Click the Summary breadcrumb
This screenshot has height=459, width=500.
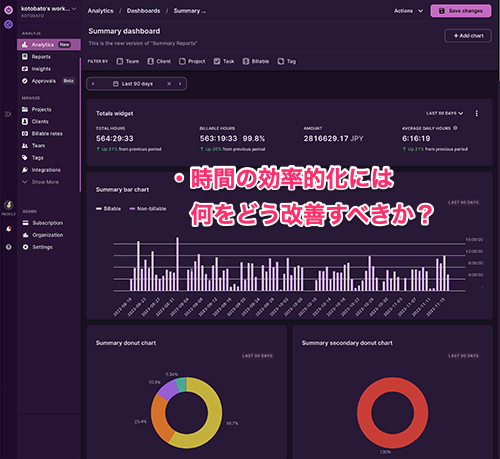(189, 11)
